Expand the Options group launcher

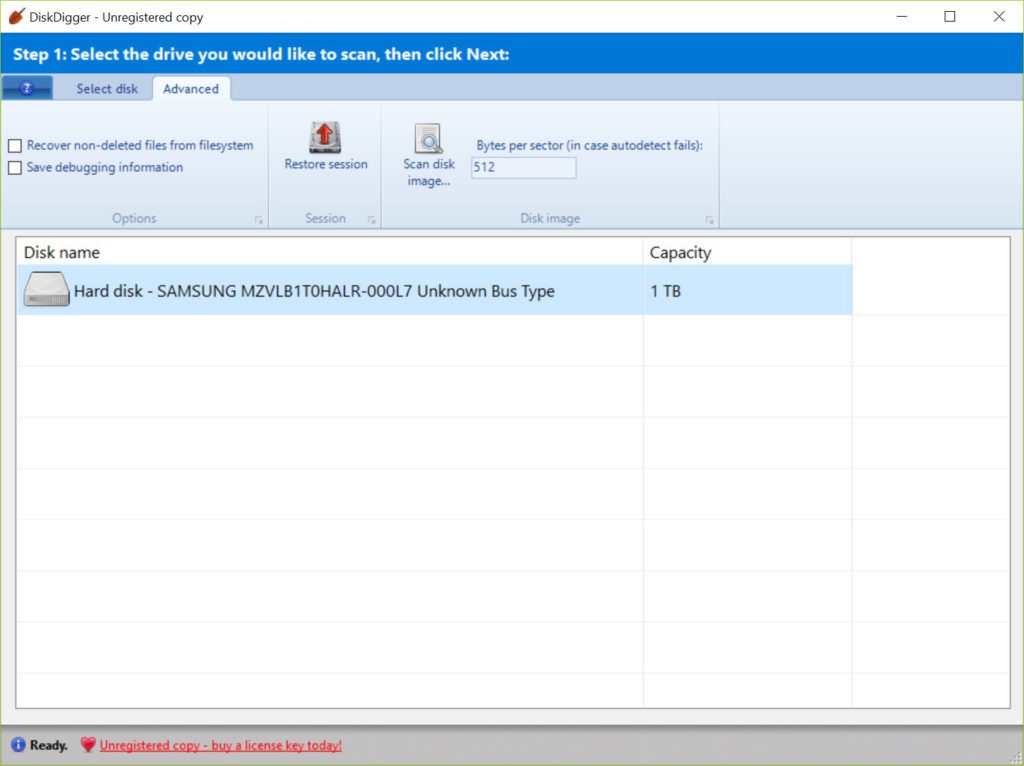pyautogui.click(x=259, y=220)
